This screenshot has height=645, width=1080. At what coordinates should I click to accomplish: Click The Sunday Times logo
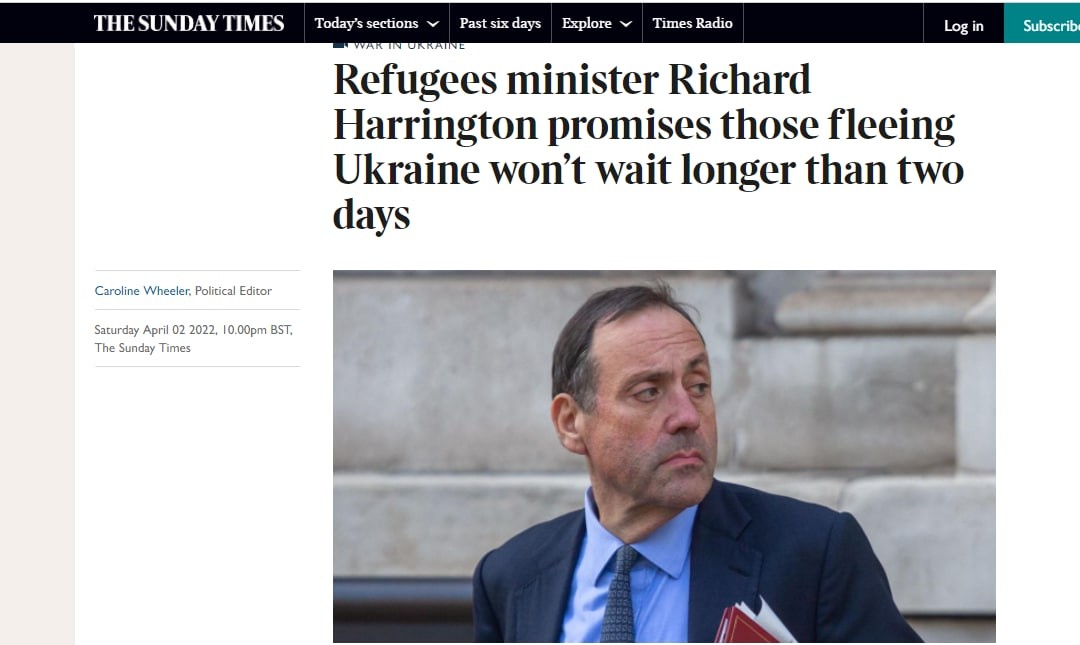[x=189, y=23]
